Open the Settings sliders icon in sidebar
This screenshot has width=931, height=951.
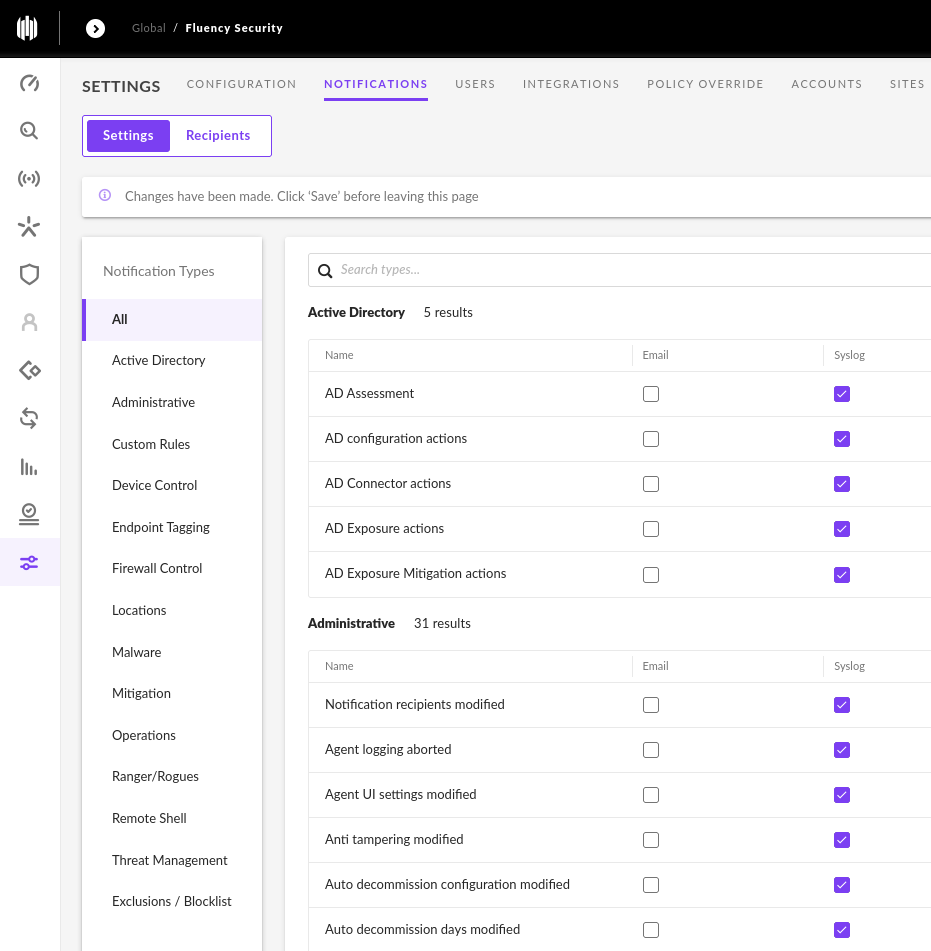(x=29, y=562)
